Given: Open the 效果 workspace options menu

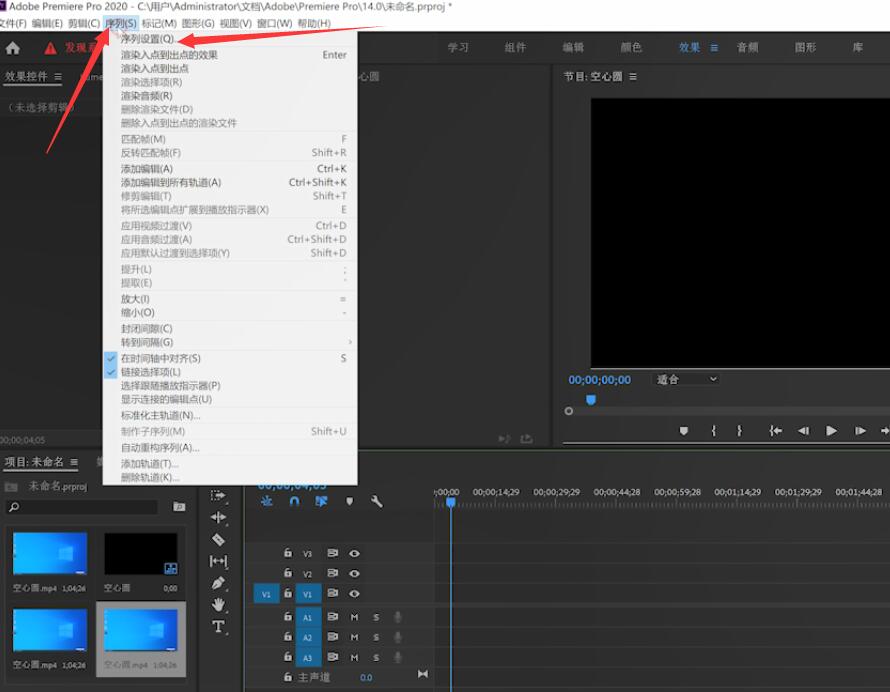Looking at the screenshot, I should [714, 48].
